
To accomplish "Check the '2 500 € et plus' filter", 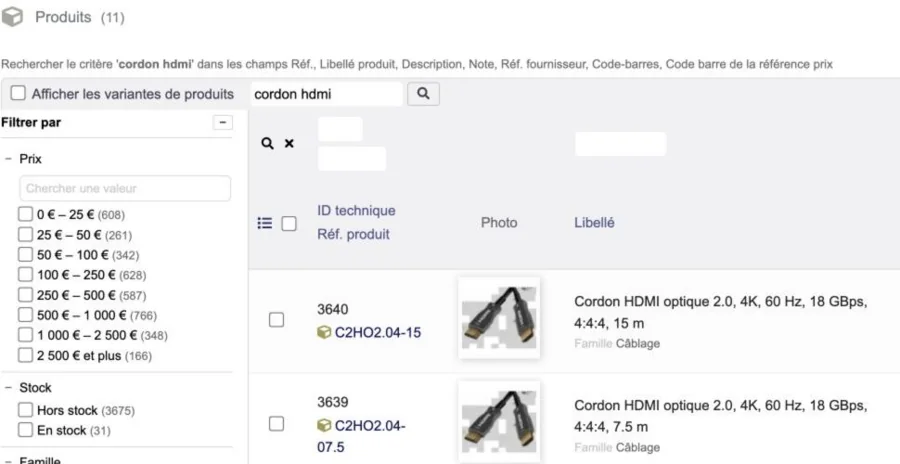I will click(25, 355).
